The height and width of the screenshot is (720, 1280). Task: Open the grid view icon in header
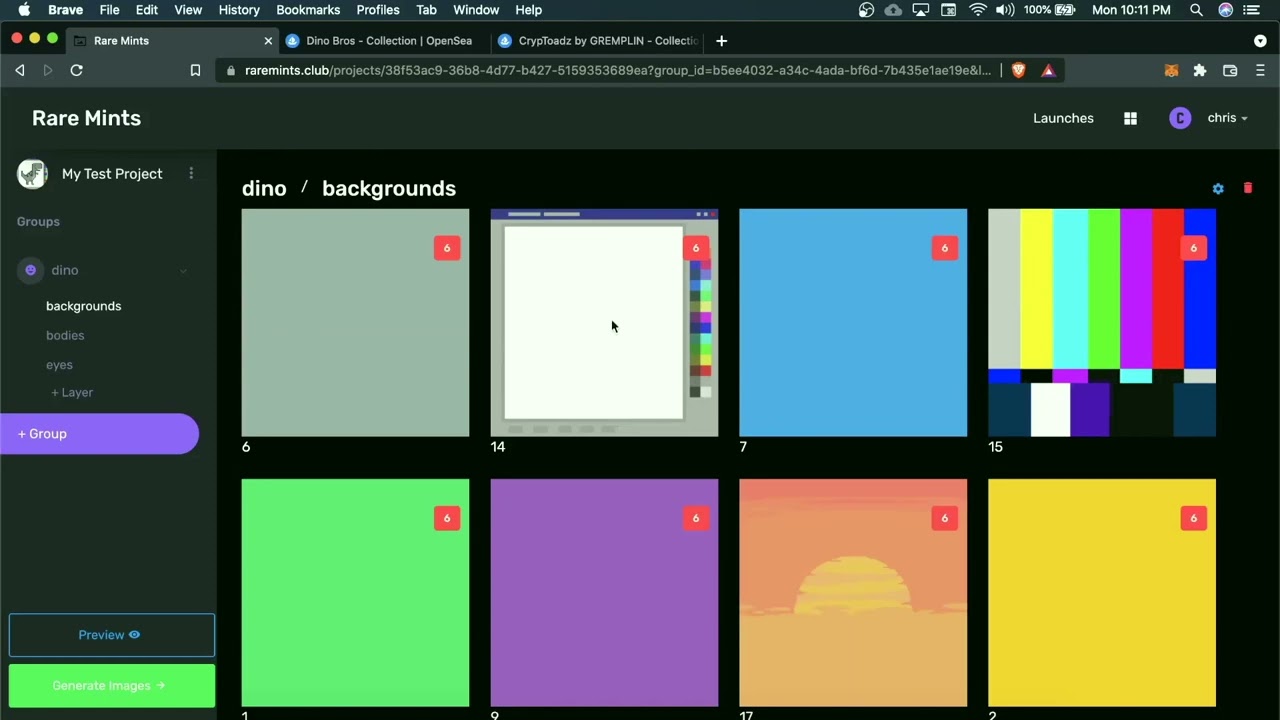coord(1130,118)
